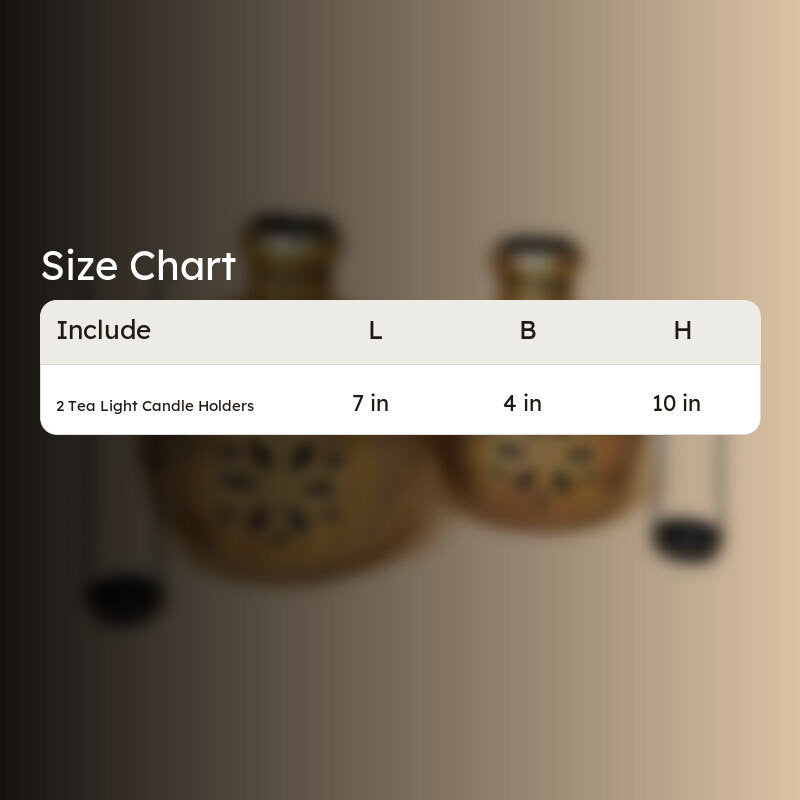Click the 7 in length value
Viewport: 800px width, 800px height.
click(370, 403)
